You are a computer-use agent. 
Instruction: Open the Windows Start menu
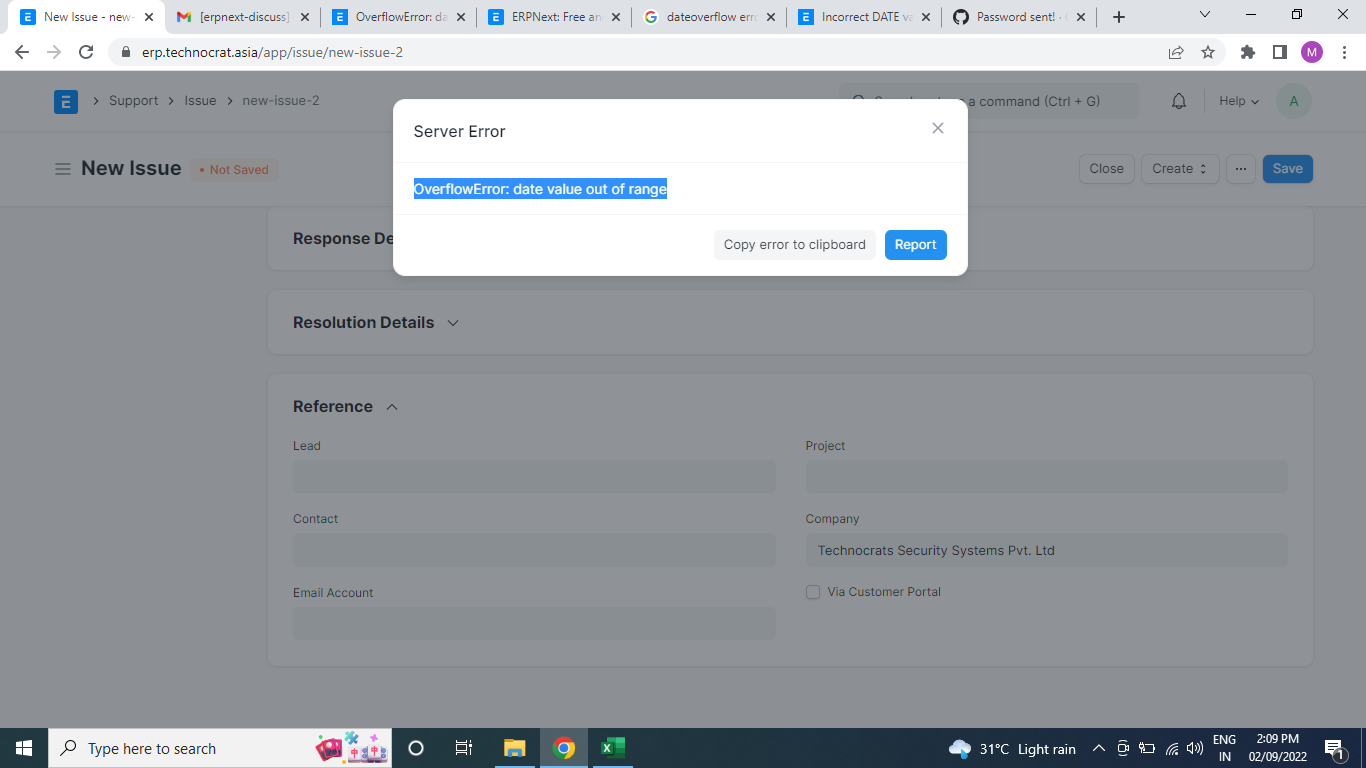(23, 747)
